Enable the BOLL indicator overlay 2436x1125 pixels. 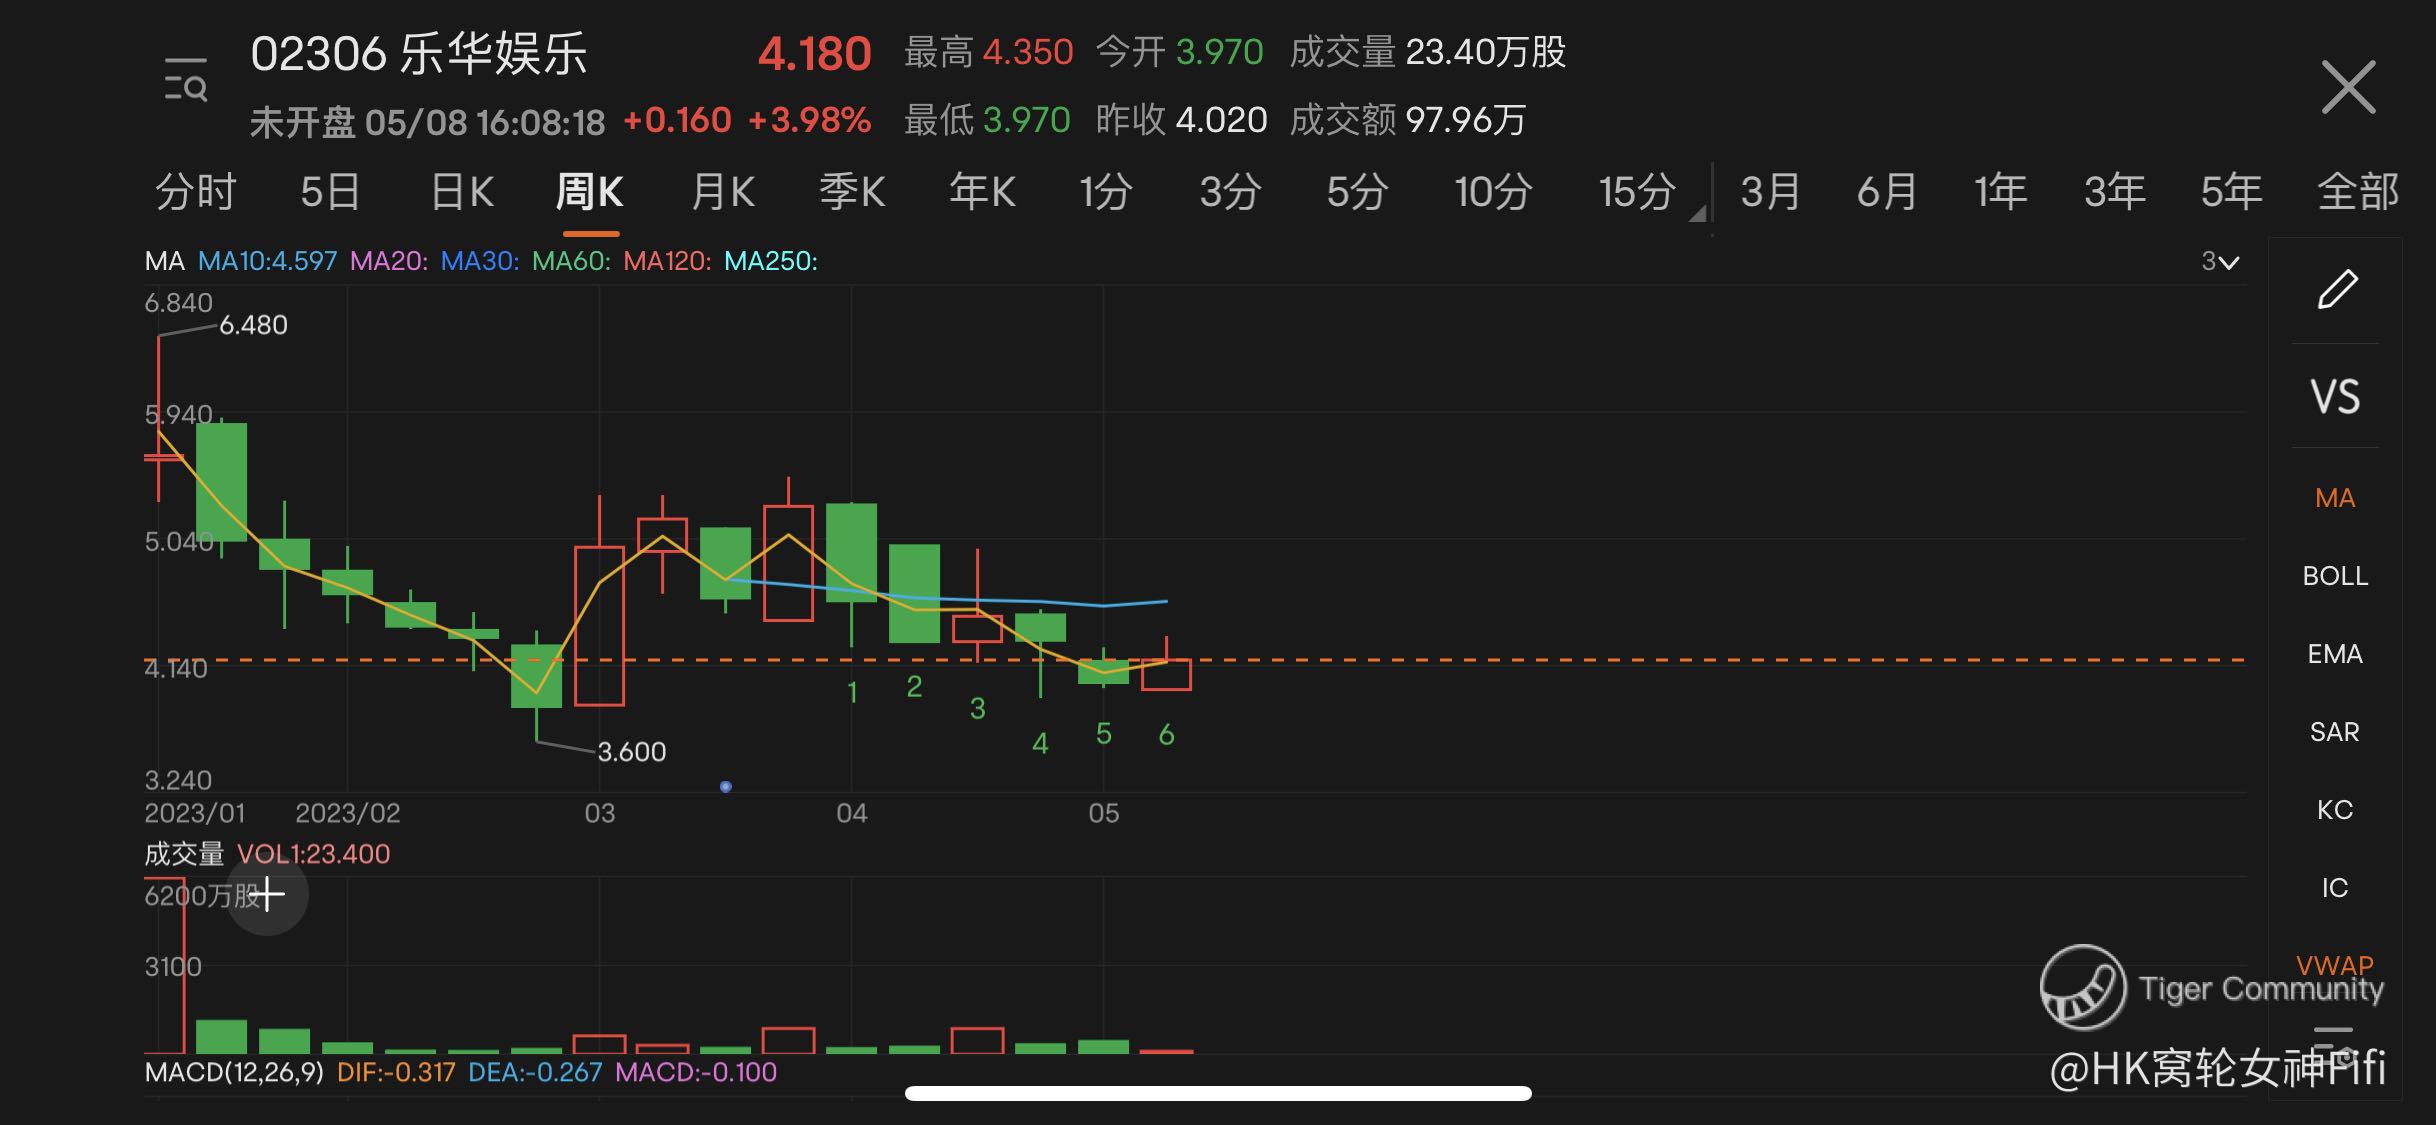coord(2335,576)
